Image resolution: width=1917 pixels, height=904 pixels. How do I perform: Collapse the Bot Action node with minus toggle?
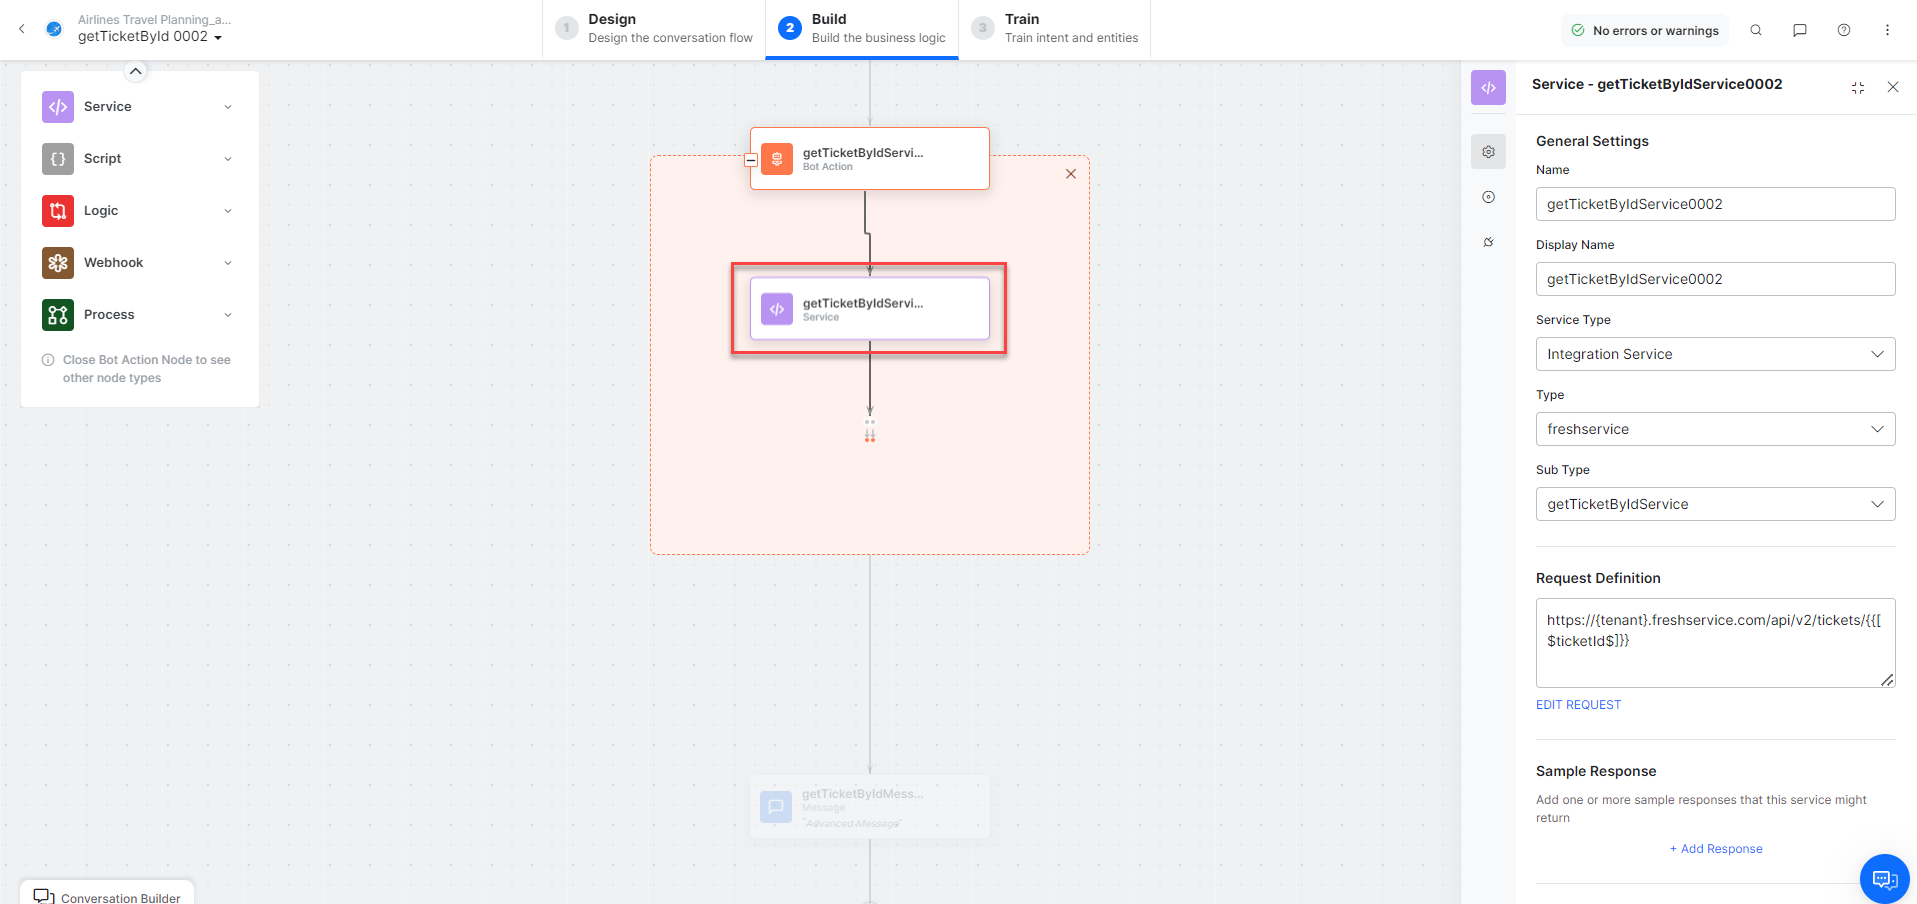751,159
